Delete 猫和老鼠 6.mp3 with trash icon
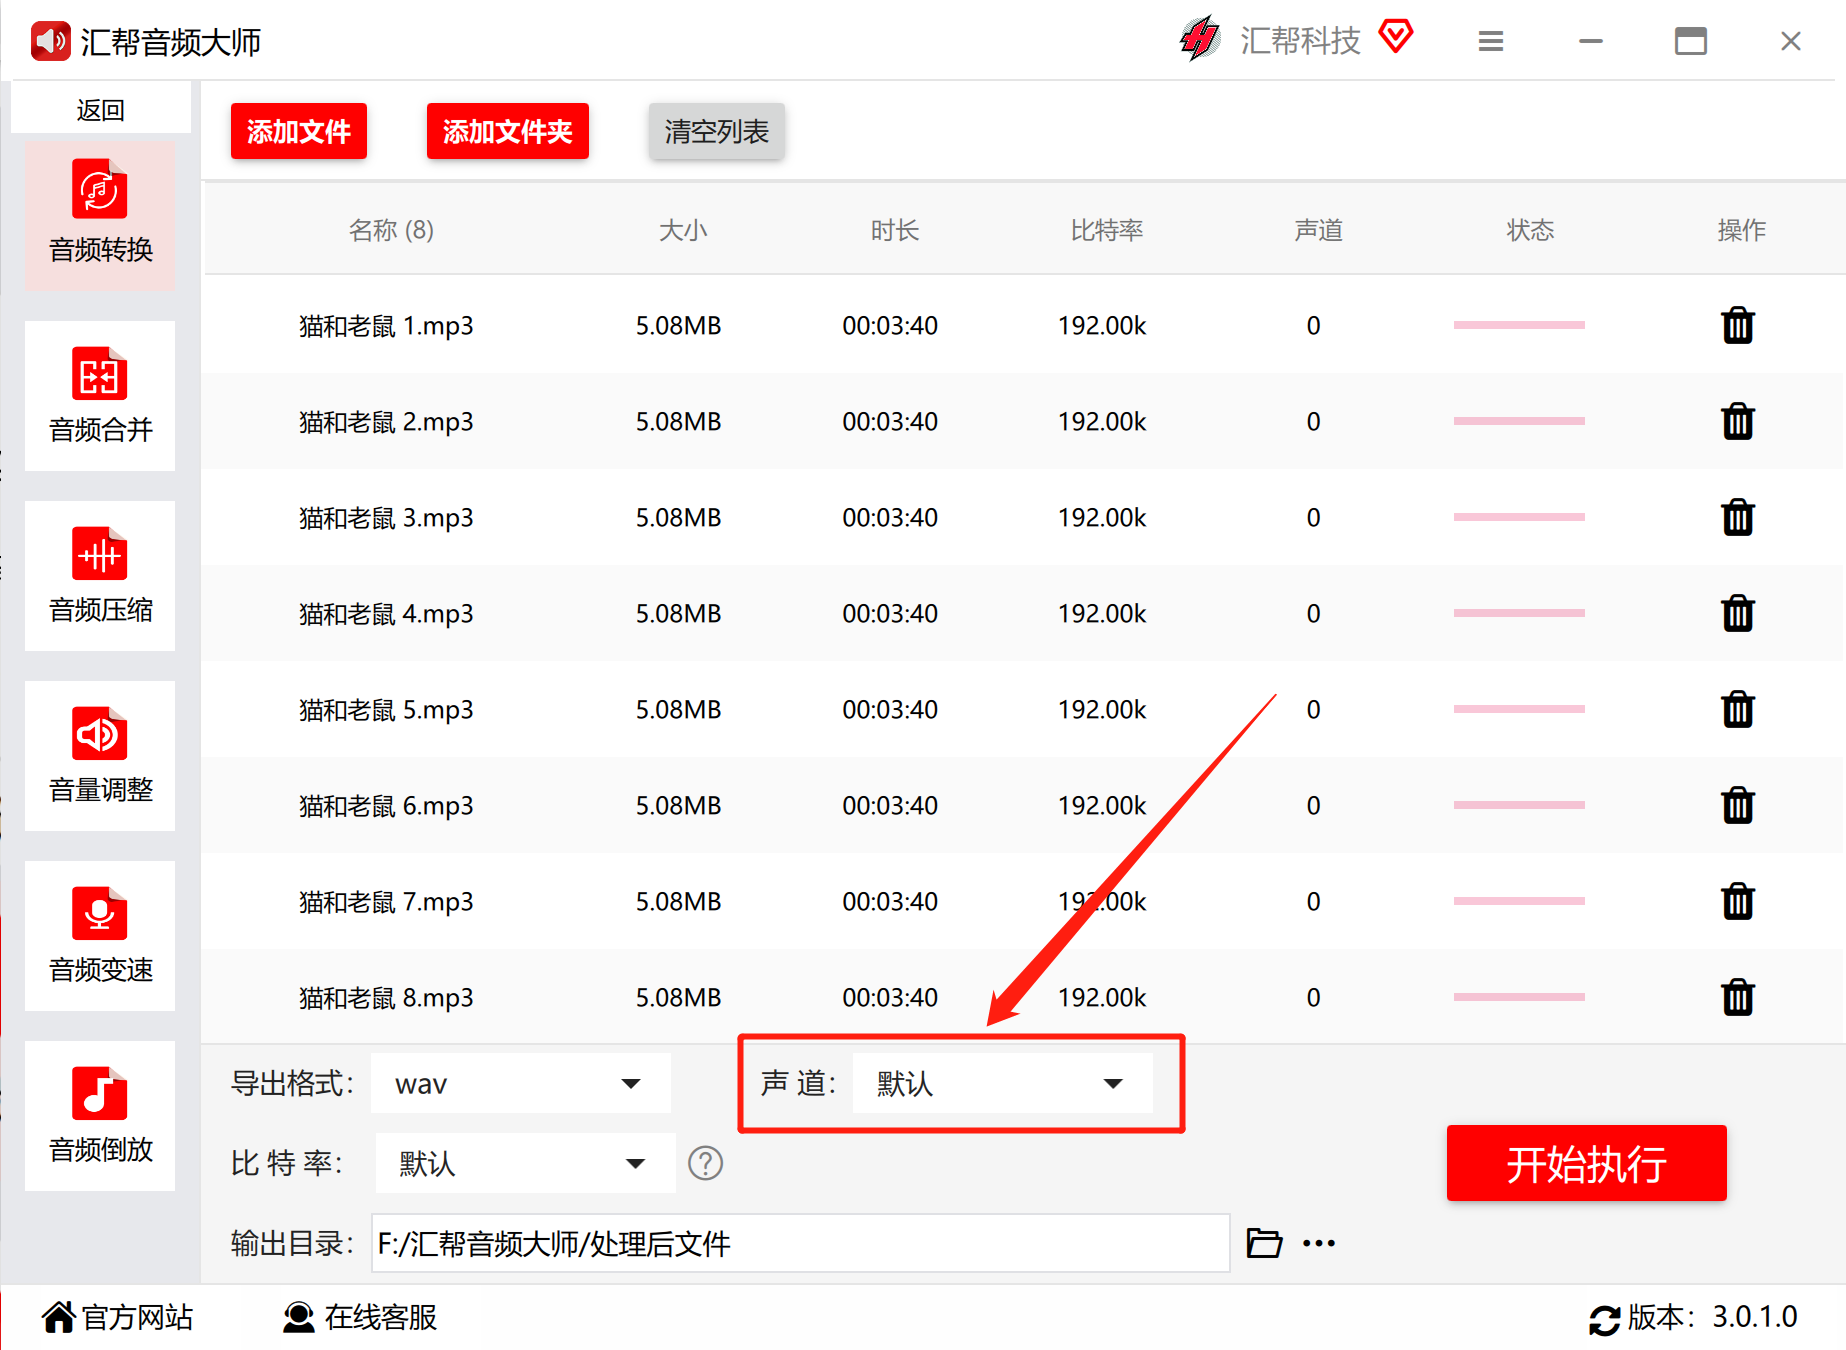The width and height of the screenshot is (1846, 1350). (x=1738, y=805)
